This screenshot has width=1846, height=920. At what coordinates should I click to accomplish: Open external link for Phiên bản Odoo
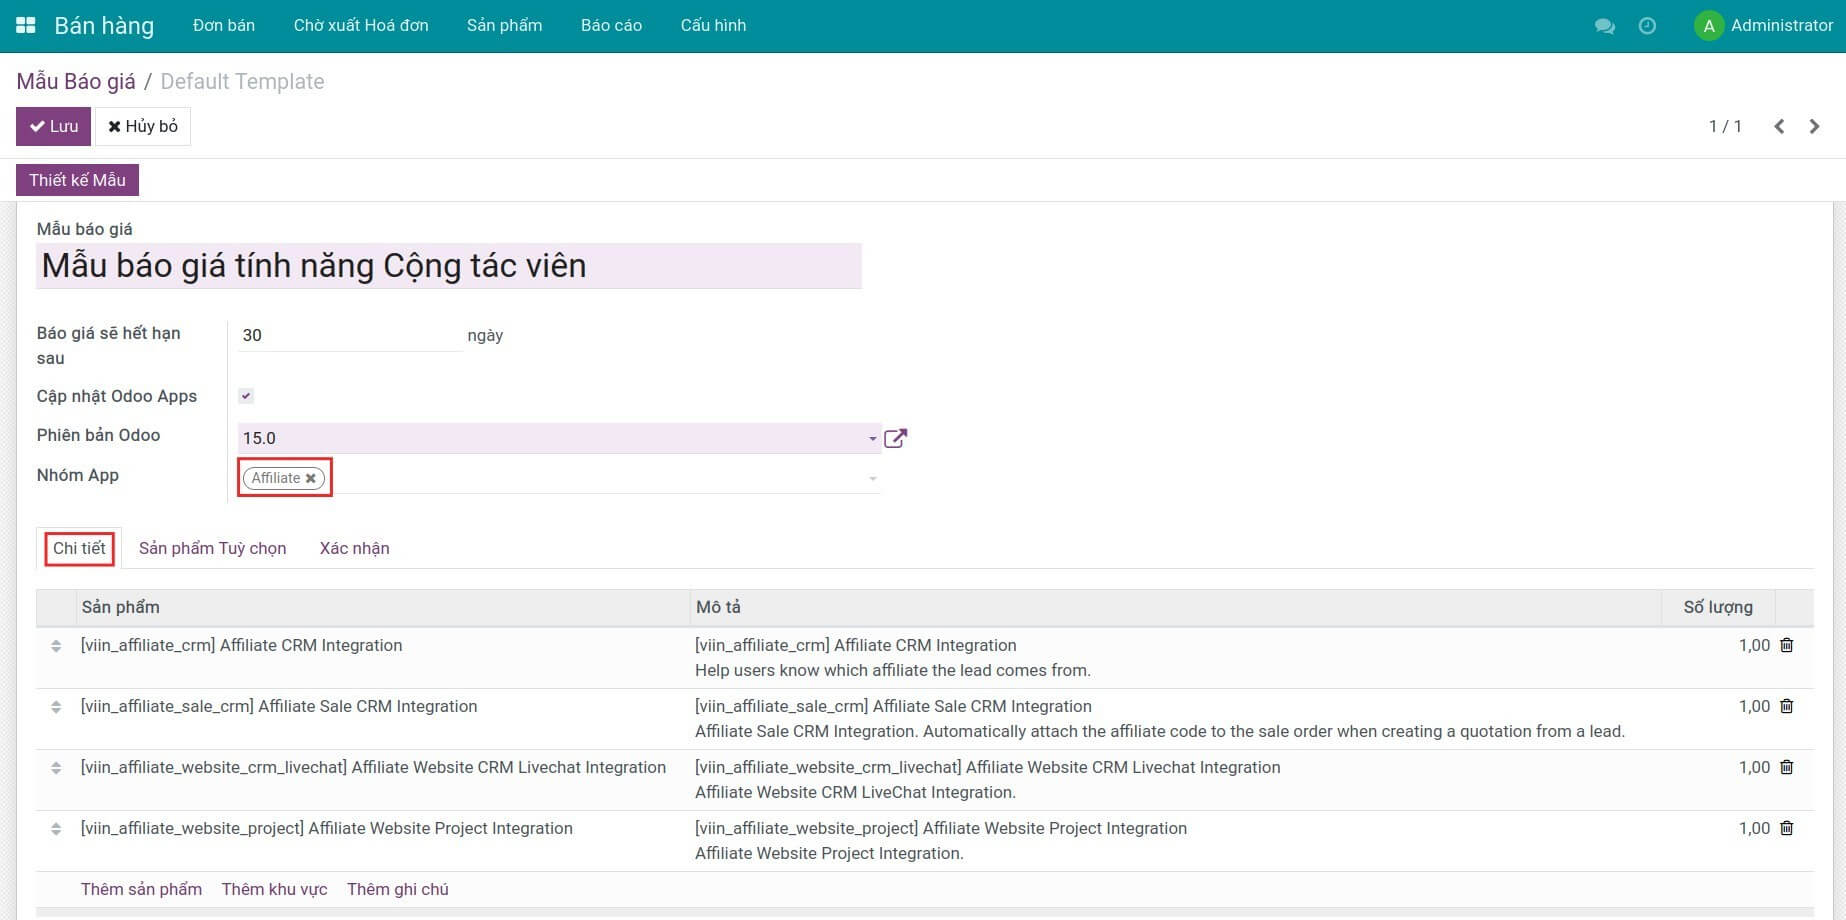895,438
